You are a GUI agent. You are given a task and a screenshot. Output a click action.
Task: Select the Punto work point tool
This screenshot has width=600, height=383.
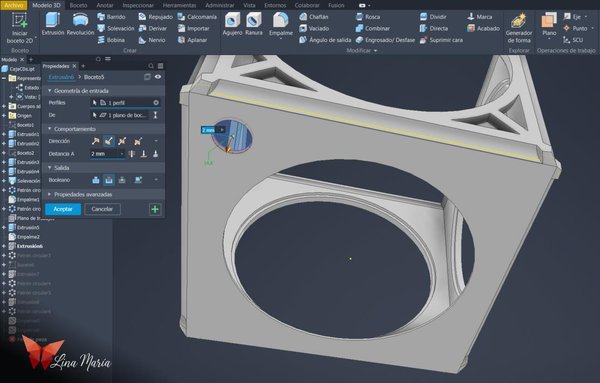click(x=578, y=28)
